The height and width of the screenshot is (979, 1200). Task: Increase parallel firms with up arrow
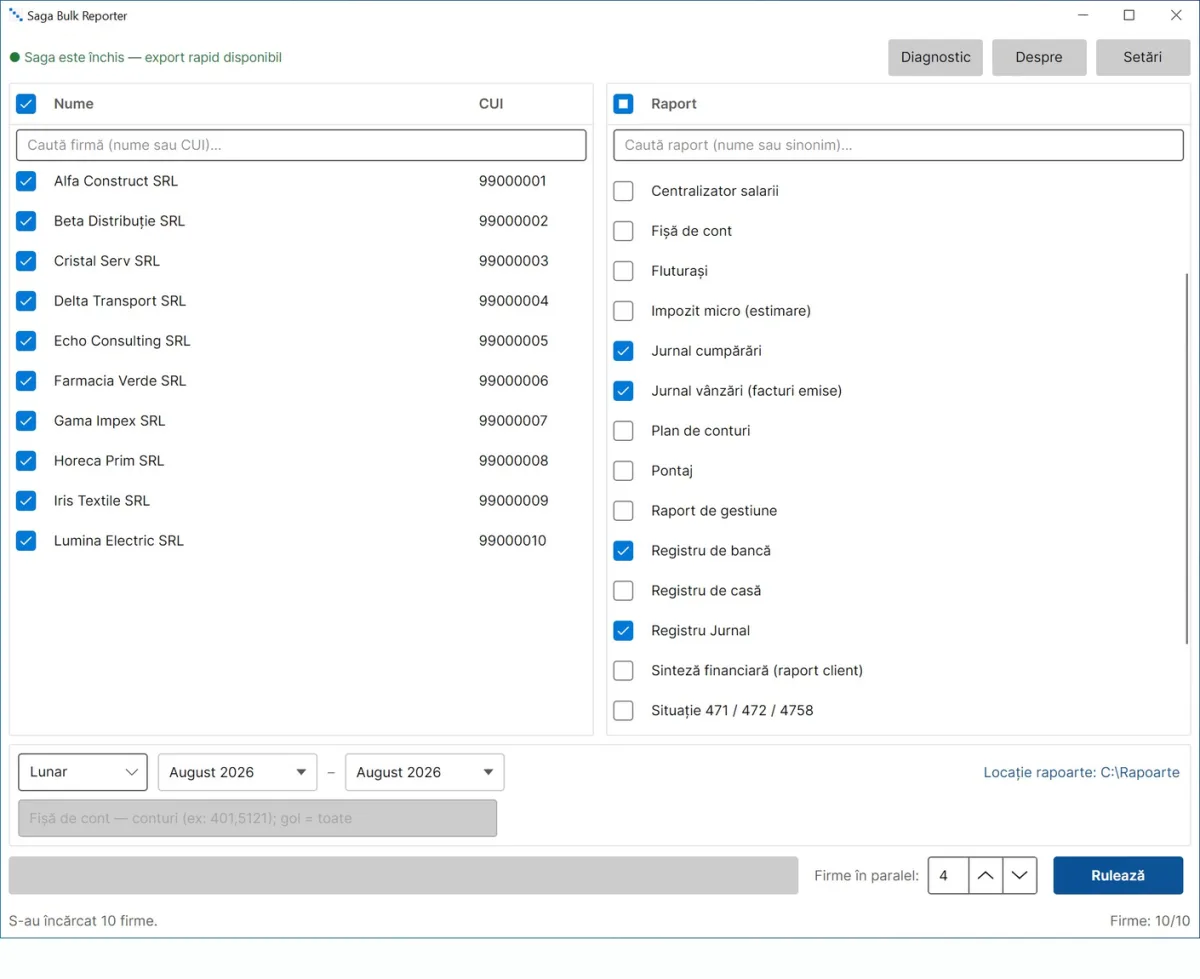point(985,875)
